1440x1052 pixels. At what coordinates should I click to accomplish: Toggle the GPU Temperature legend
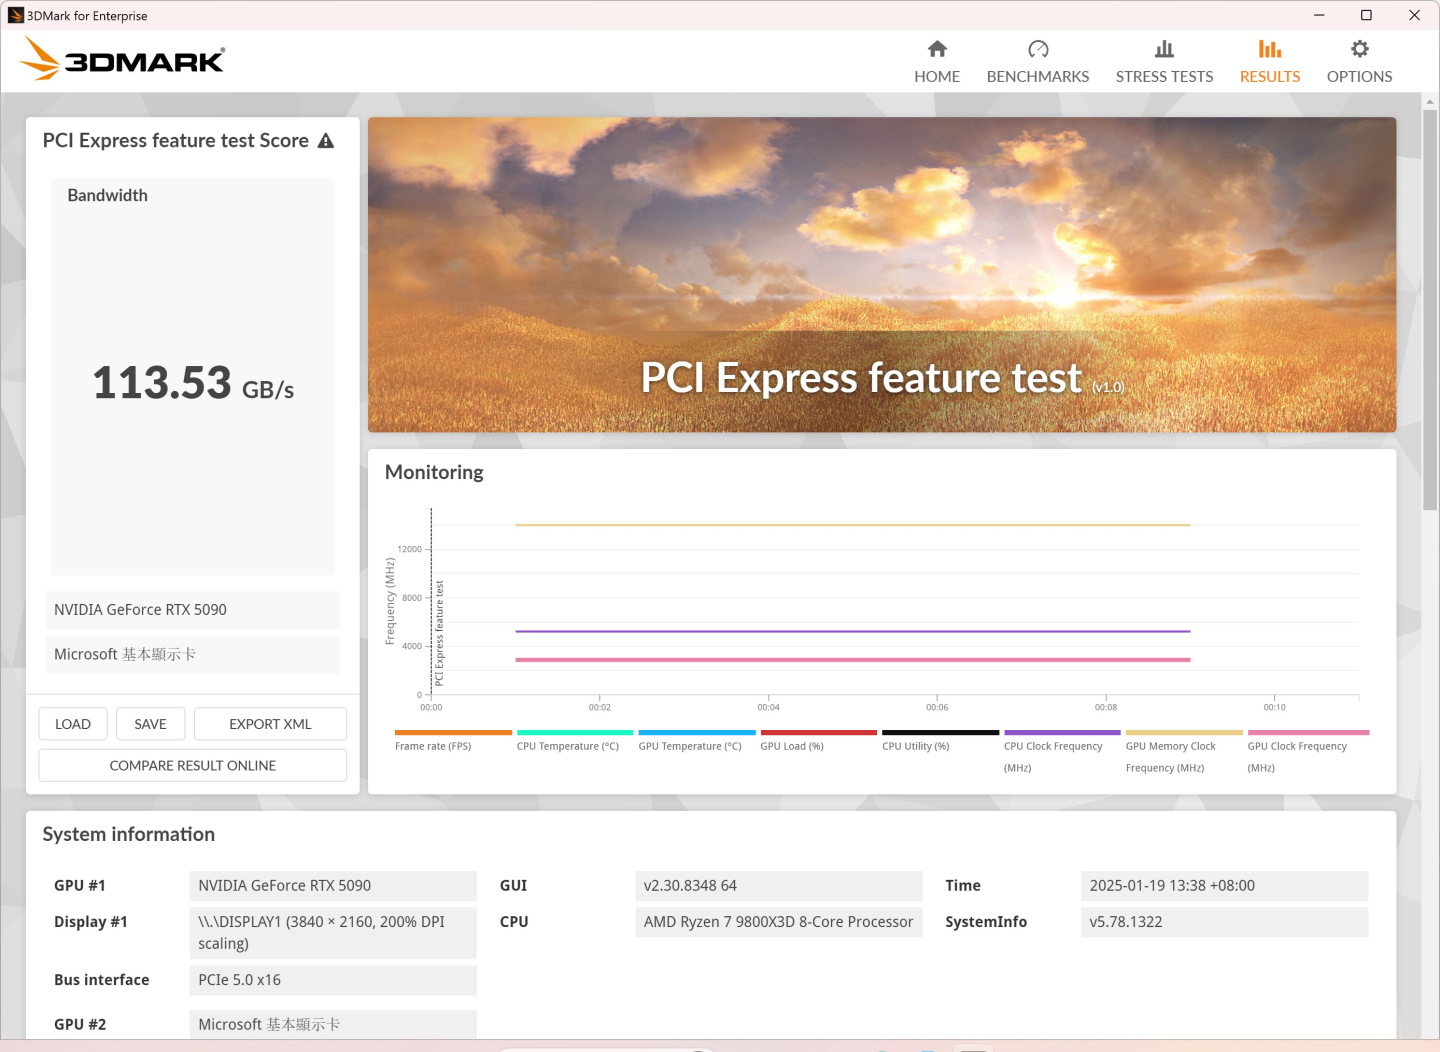(696, 741)
